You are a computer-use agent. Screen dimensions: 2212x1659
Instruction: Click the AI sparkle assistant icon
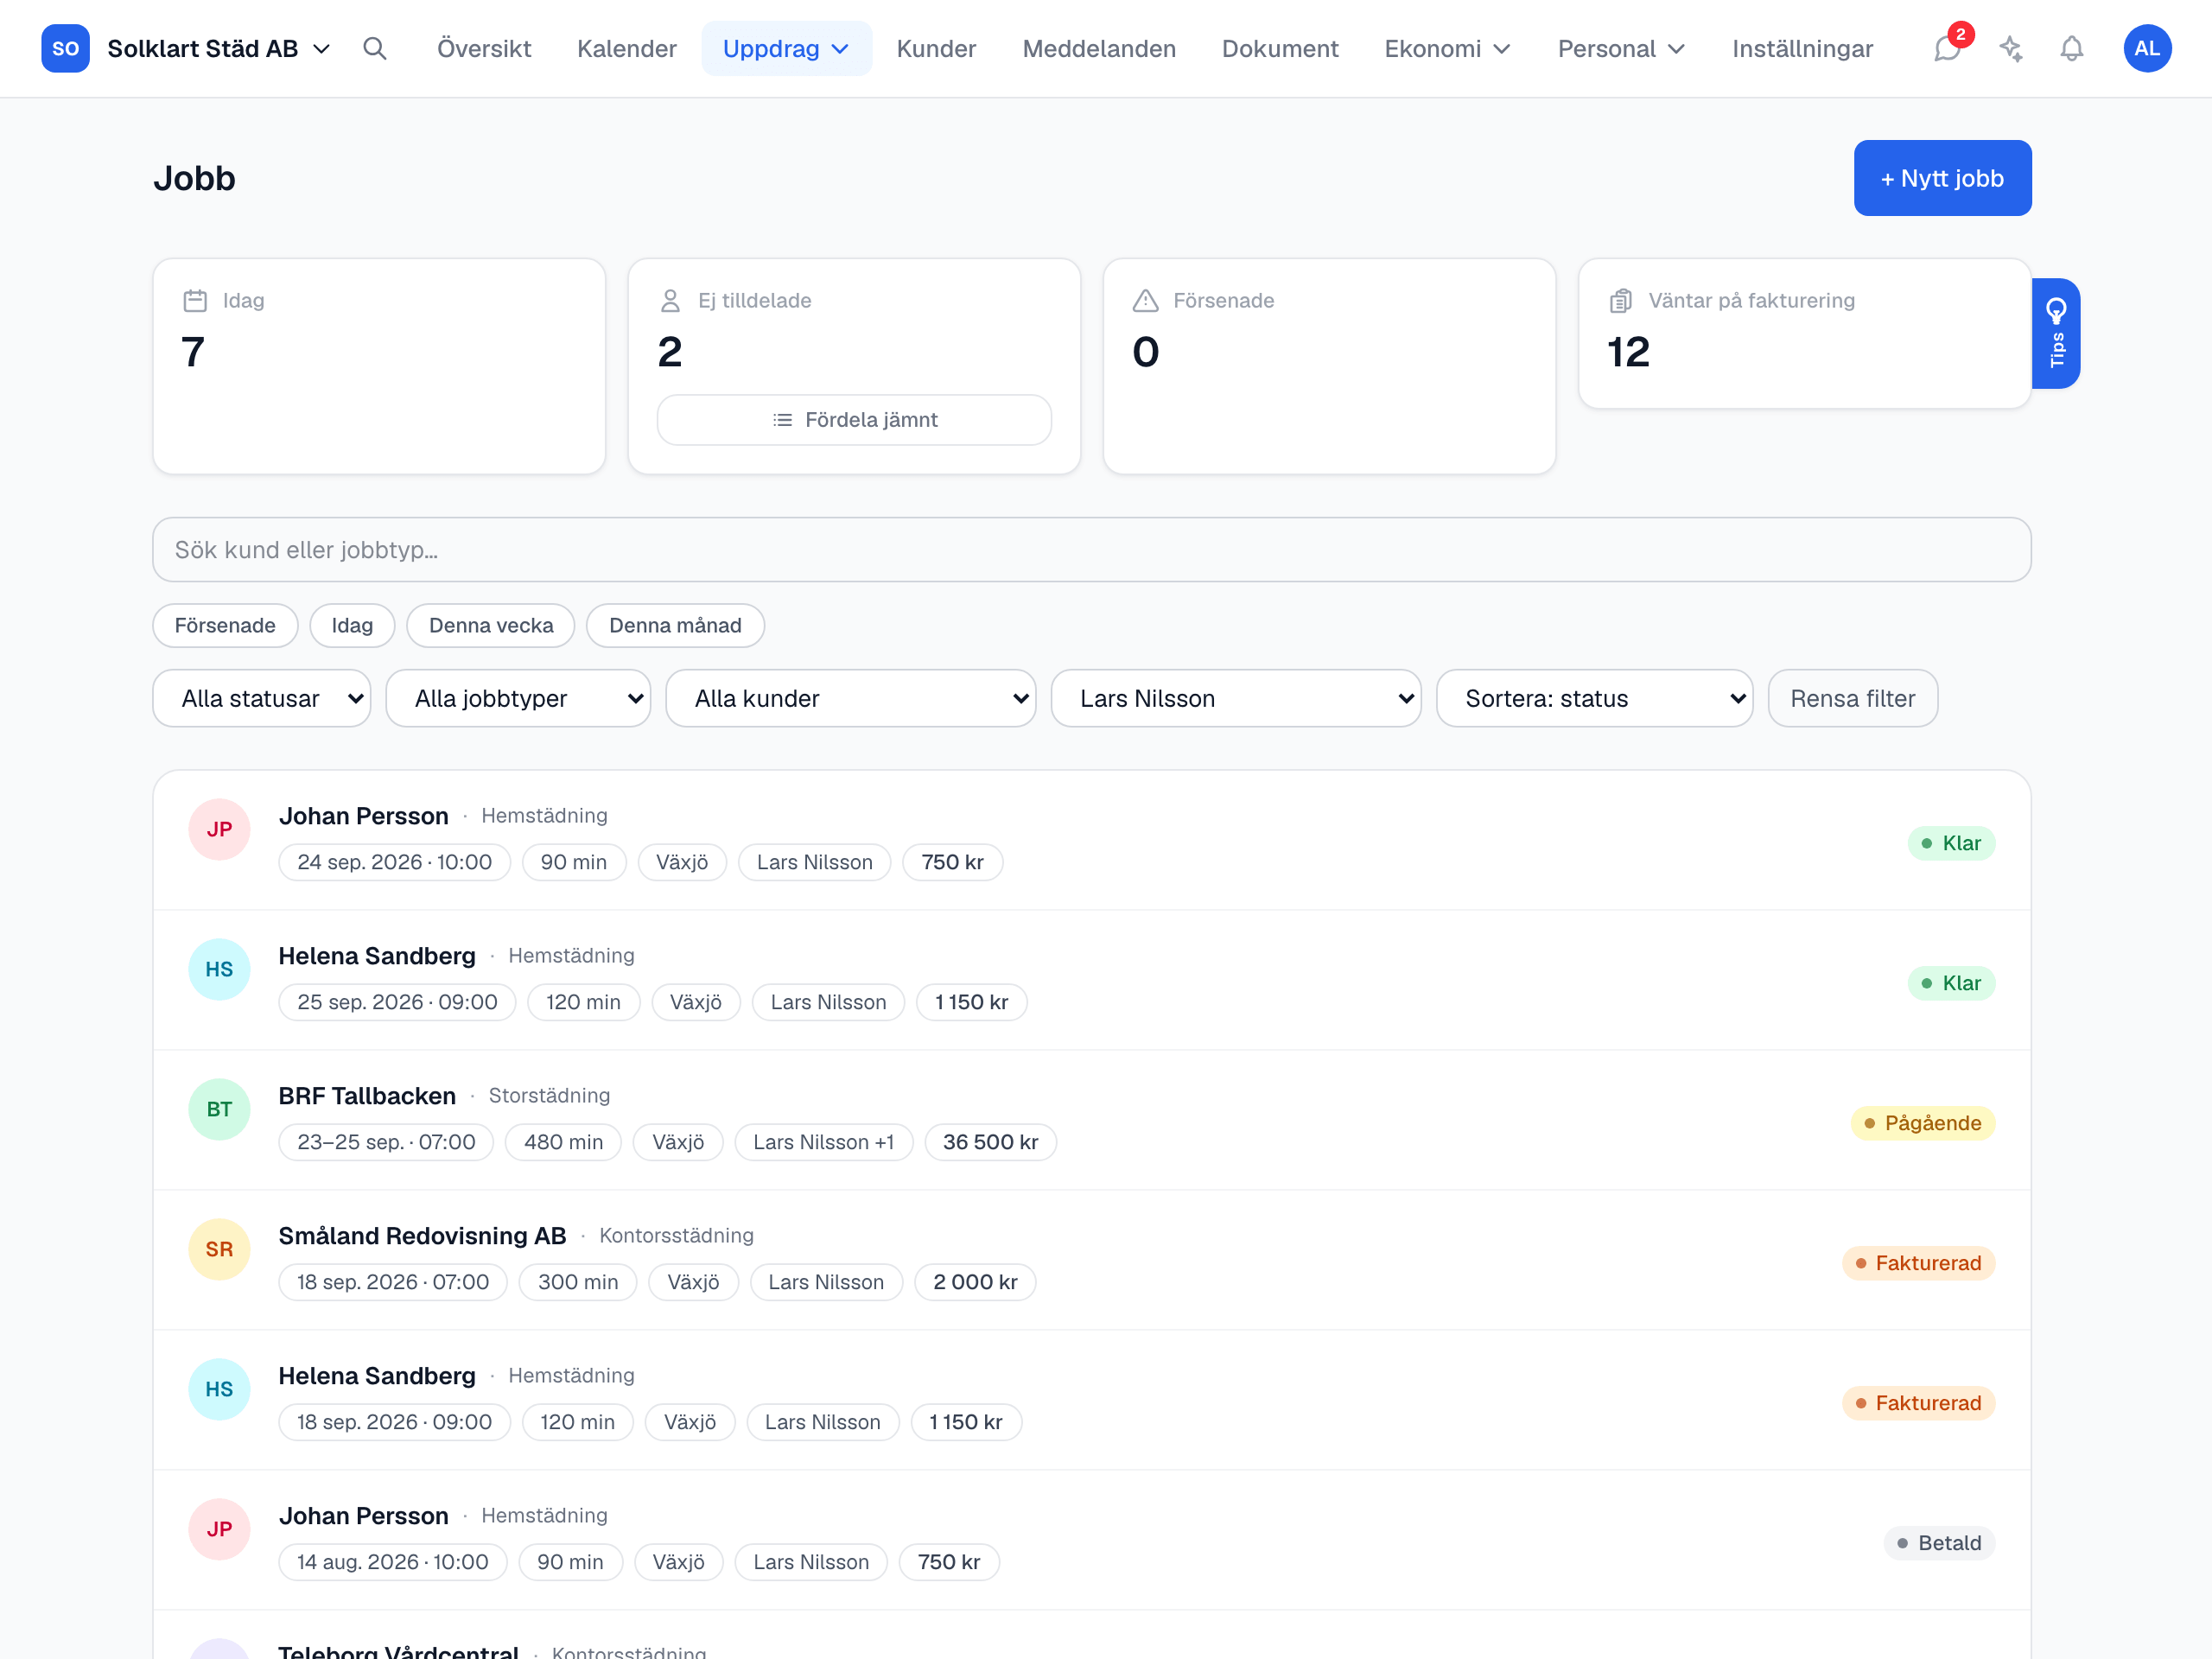[x=2010, y=48]
